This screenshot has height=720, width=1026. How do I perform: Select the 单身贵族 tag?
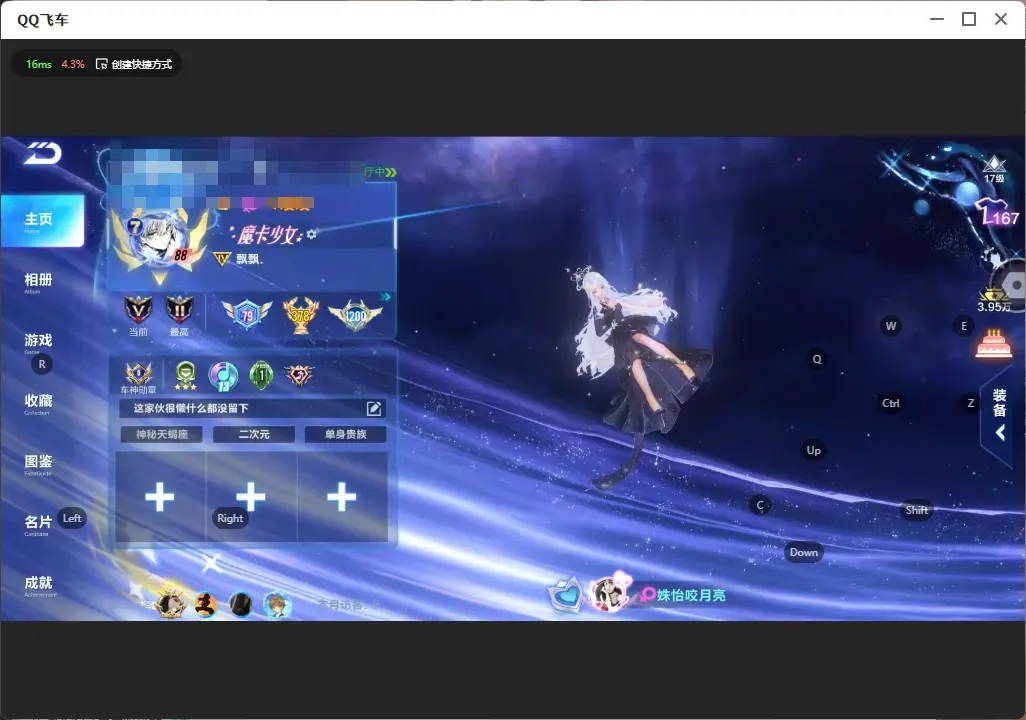click(345, 435)
